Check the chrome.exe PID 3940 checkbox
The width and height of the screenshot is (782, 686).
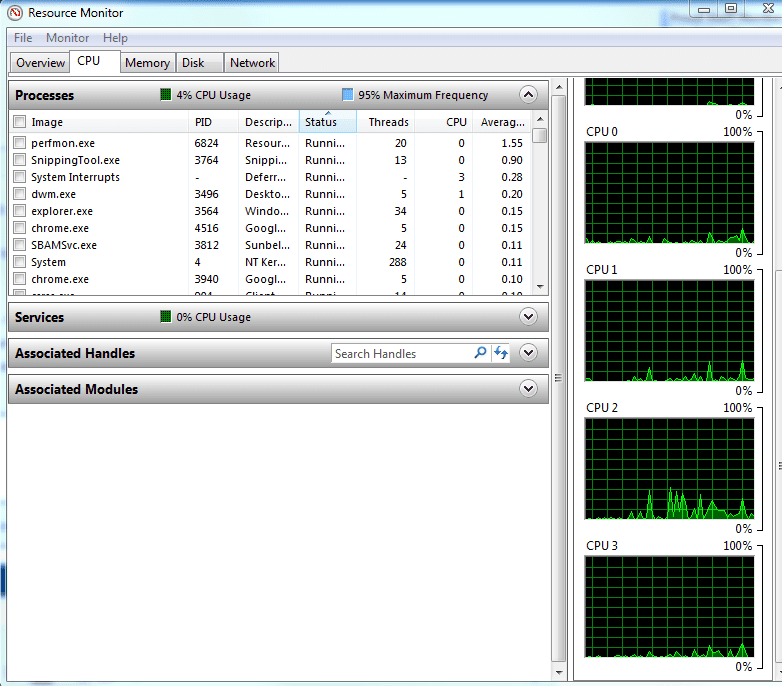[19, 279]
